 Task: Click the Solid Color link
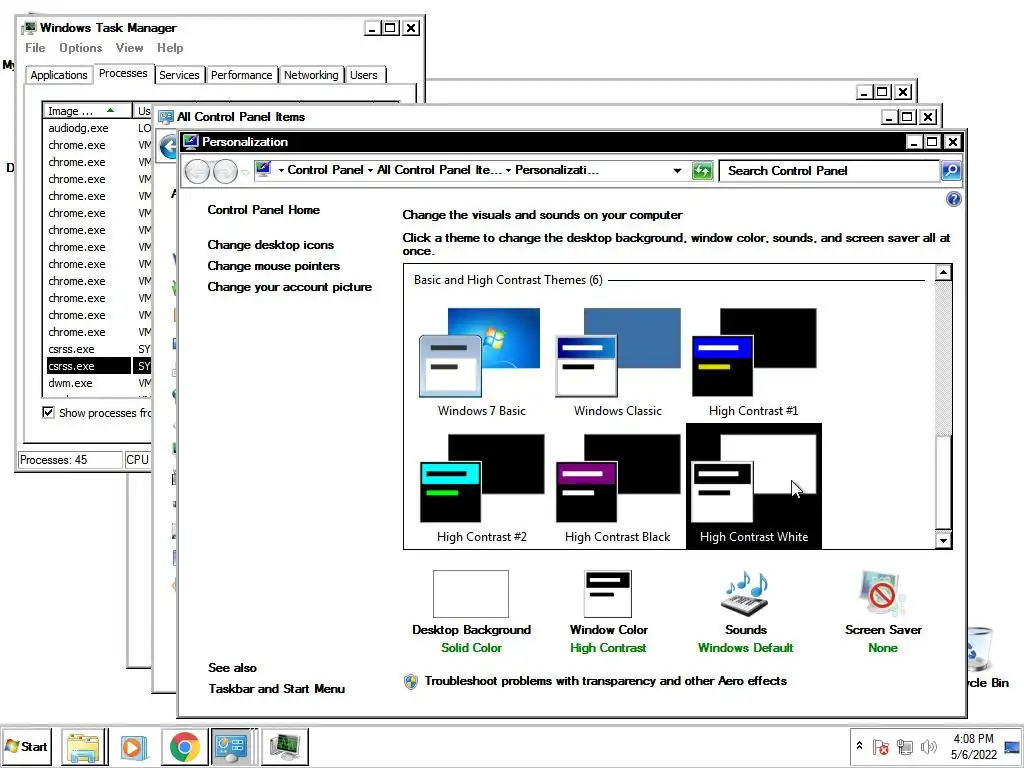[x=471, y=648]
